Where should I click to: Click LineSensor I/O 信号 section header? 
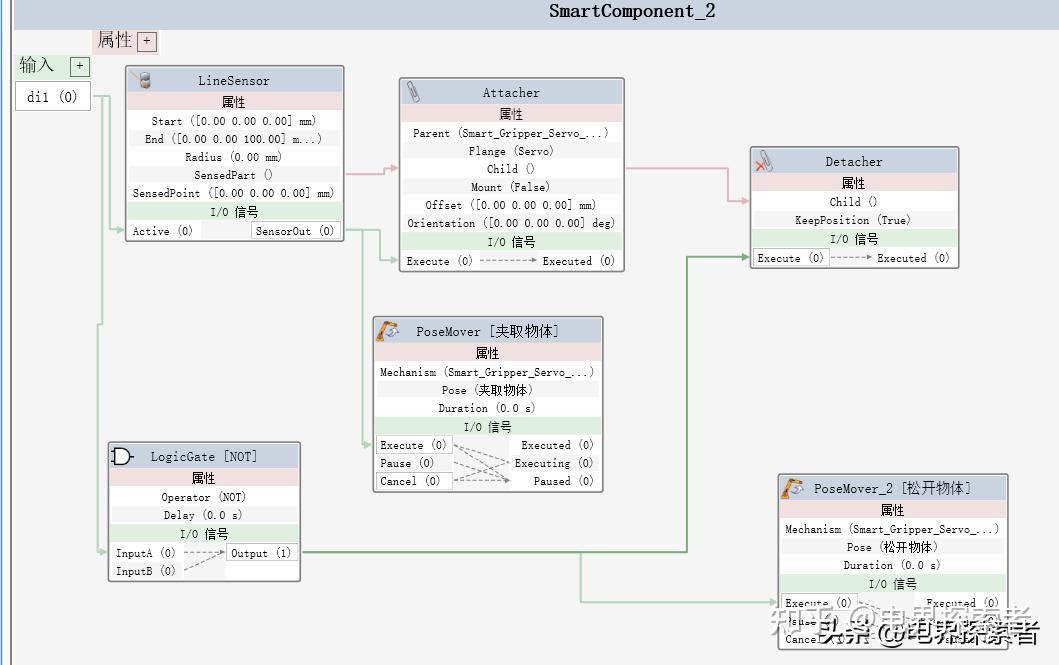[234, 212]
